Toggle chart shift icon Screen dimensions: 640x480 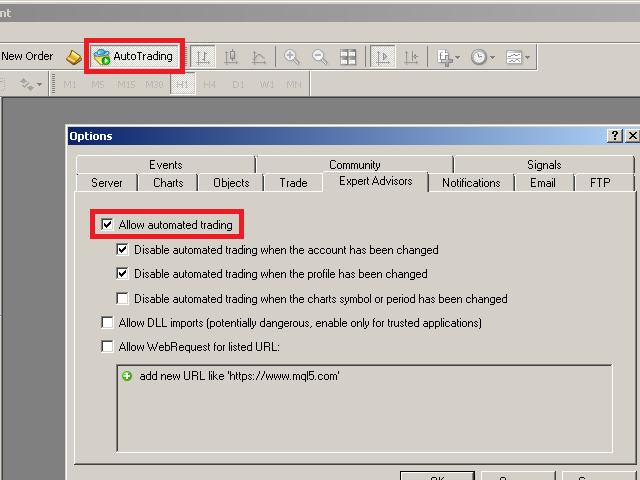click(411, 57)
